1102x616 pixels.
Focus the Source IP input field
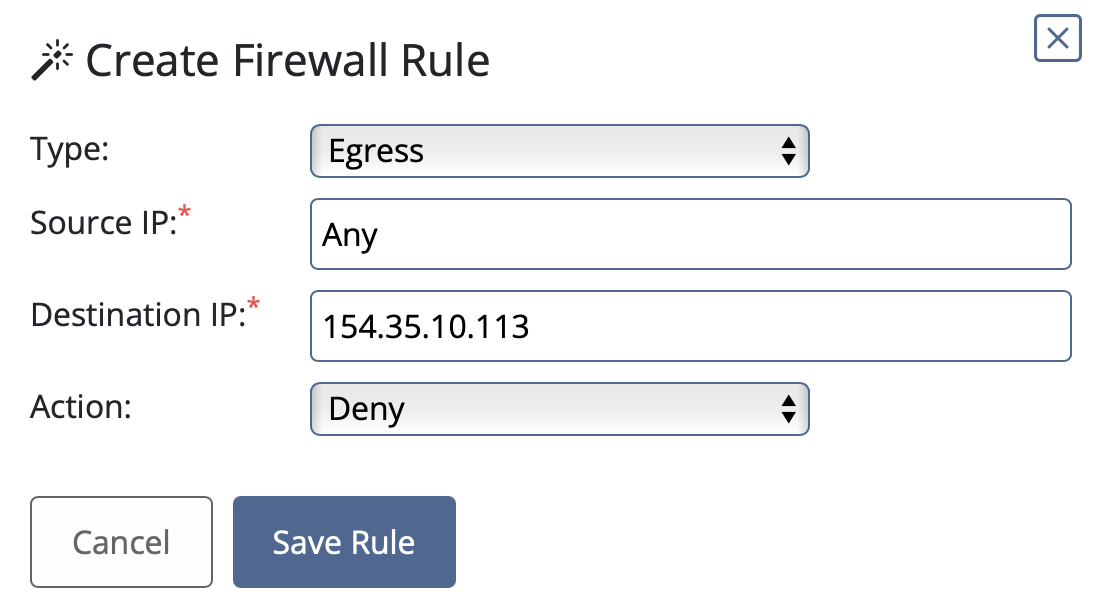(x=690, y=234)
